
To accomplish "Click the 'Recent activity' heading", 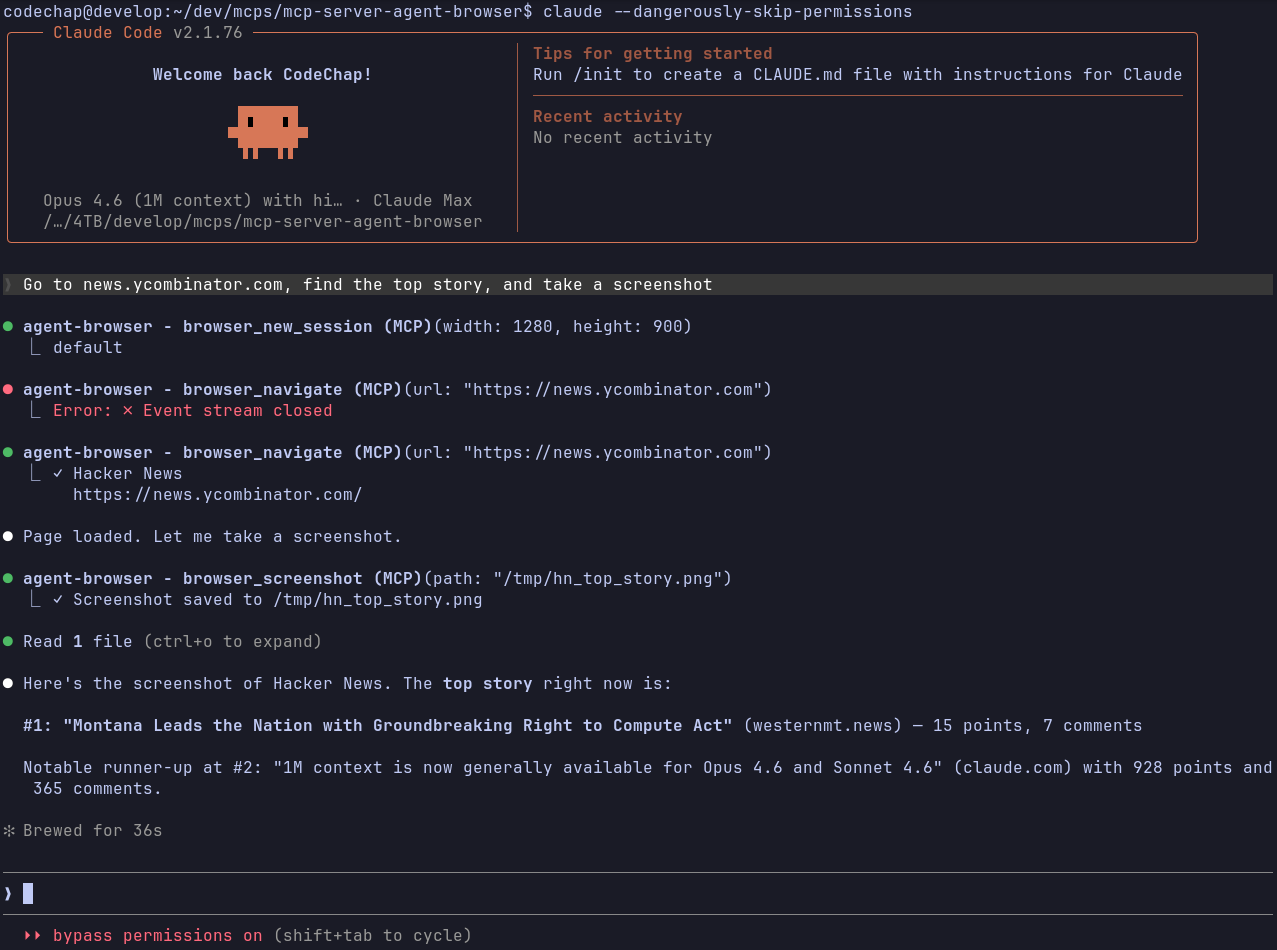I will click(608, 117).
